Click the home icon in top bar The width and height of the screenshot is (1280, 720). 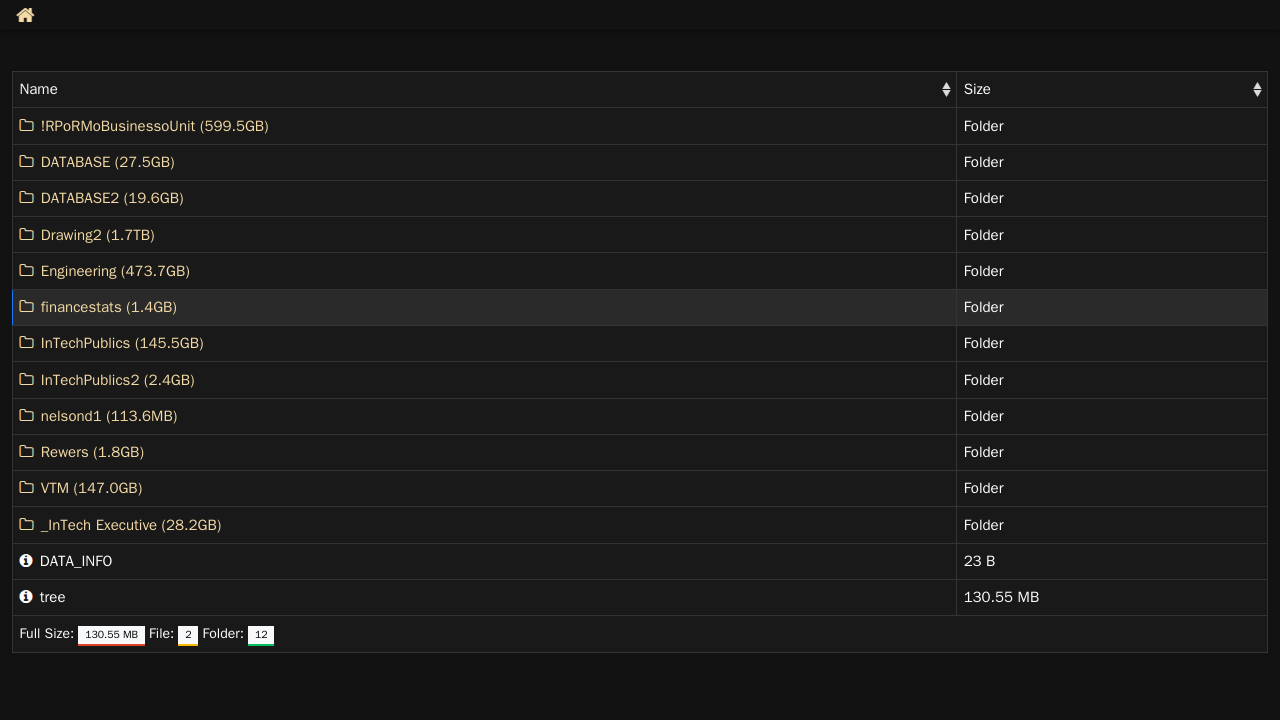tap(26, 15)
